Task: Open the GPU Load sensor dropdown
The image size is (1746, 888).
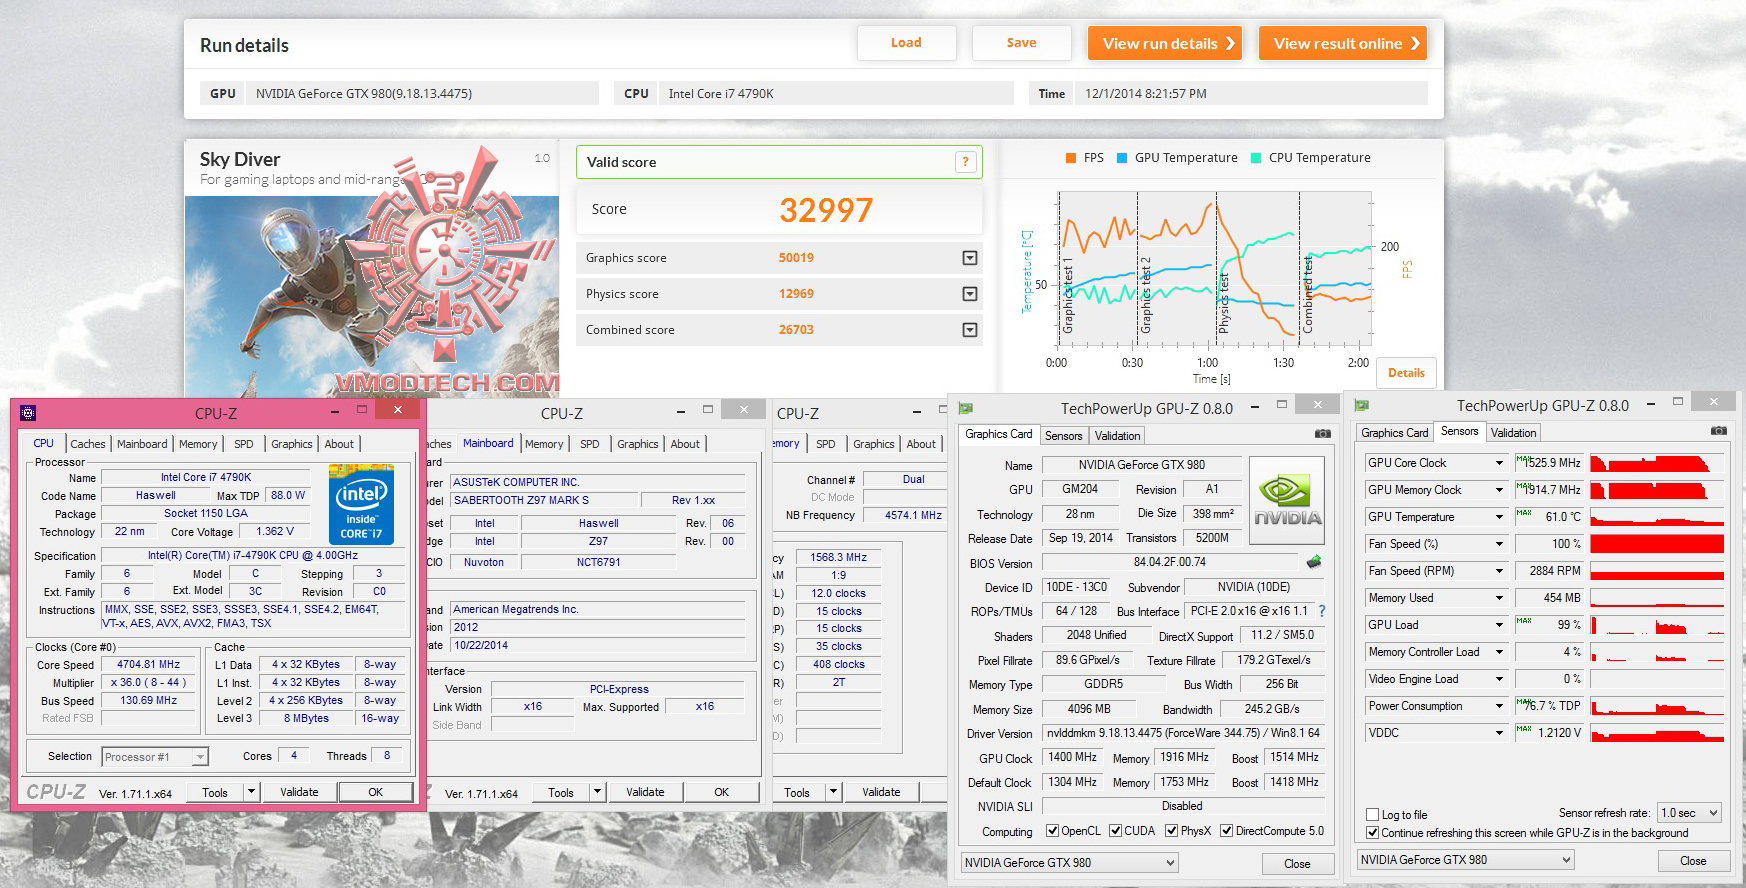Action: coord(1499,625)
